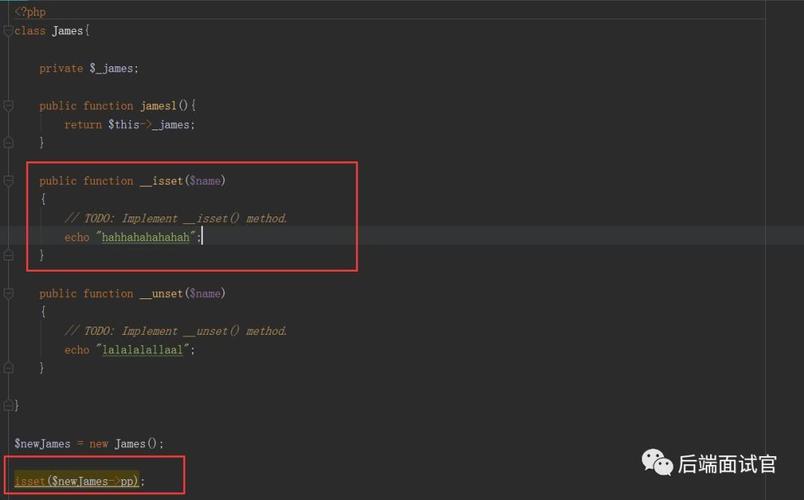804x500 pixels.
Task: Click the "hahhahahahahah" string
Action: click(x=146, y=237)
